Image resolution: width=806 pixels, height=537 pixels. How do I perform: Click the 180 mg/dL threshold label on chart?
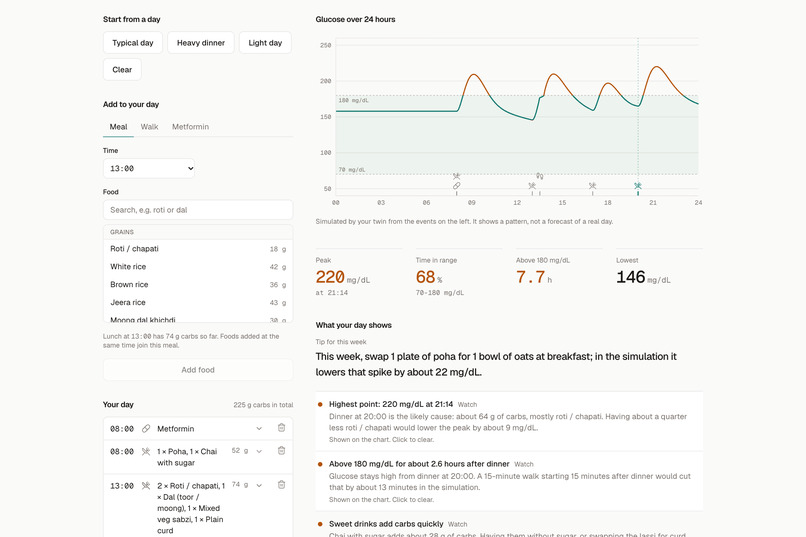(353, 101)
